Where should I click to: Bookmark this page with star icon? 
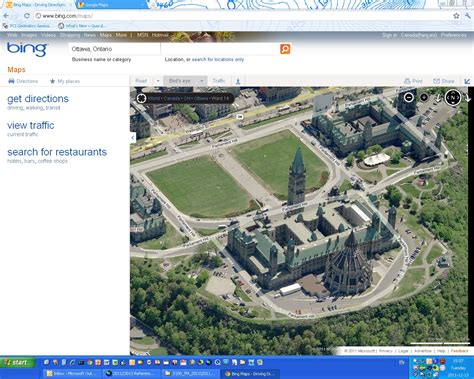(x=456, y=16)
